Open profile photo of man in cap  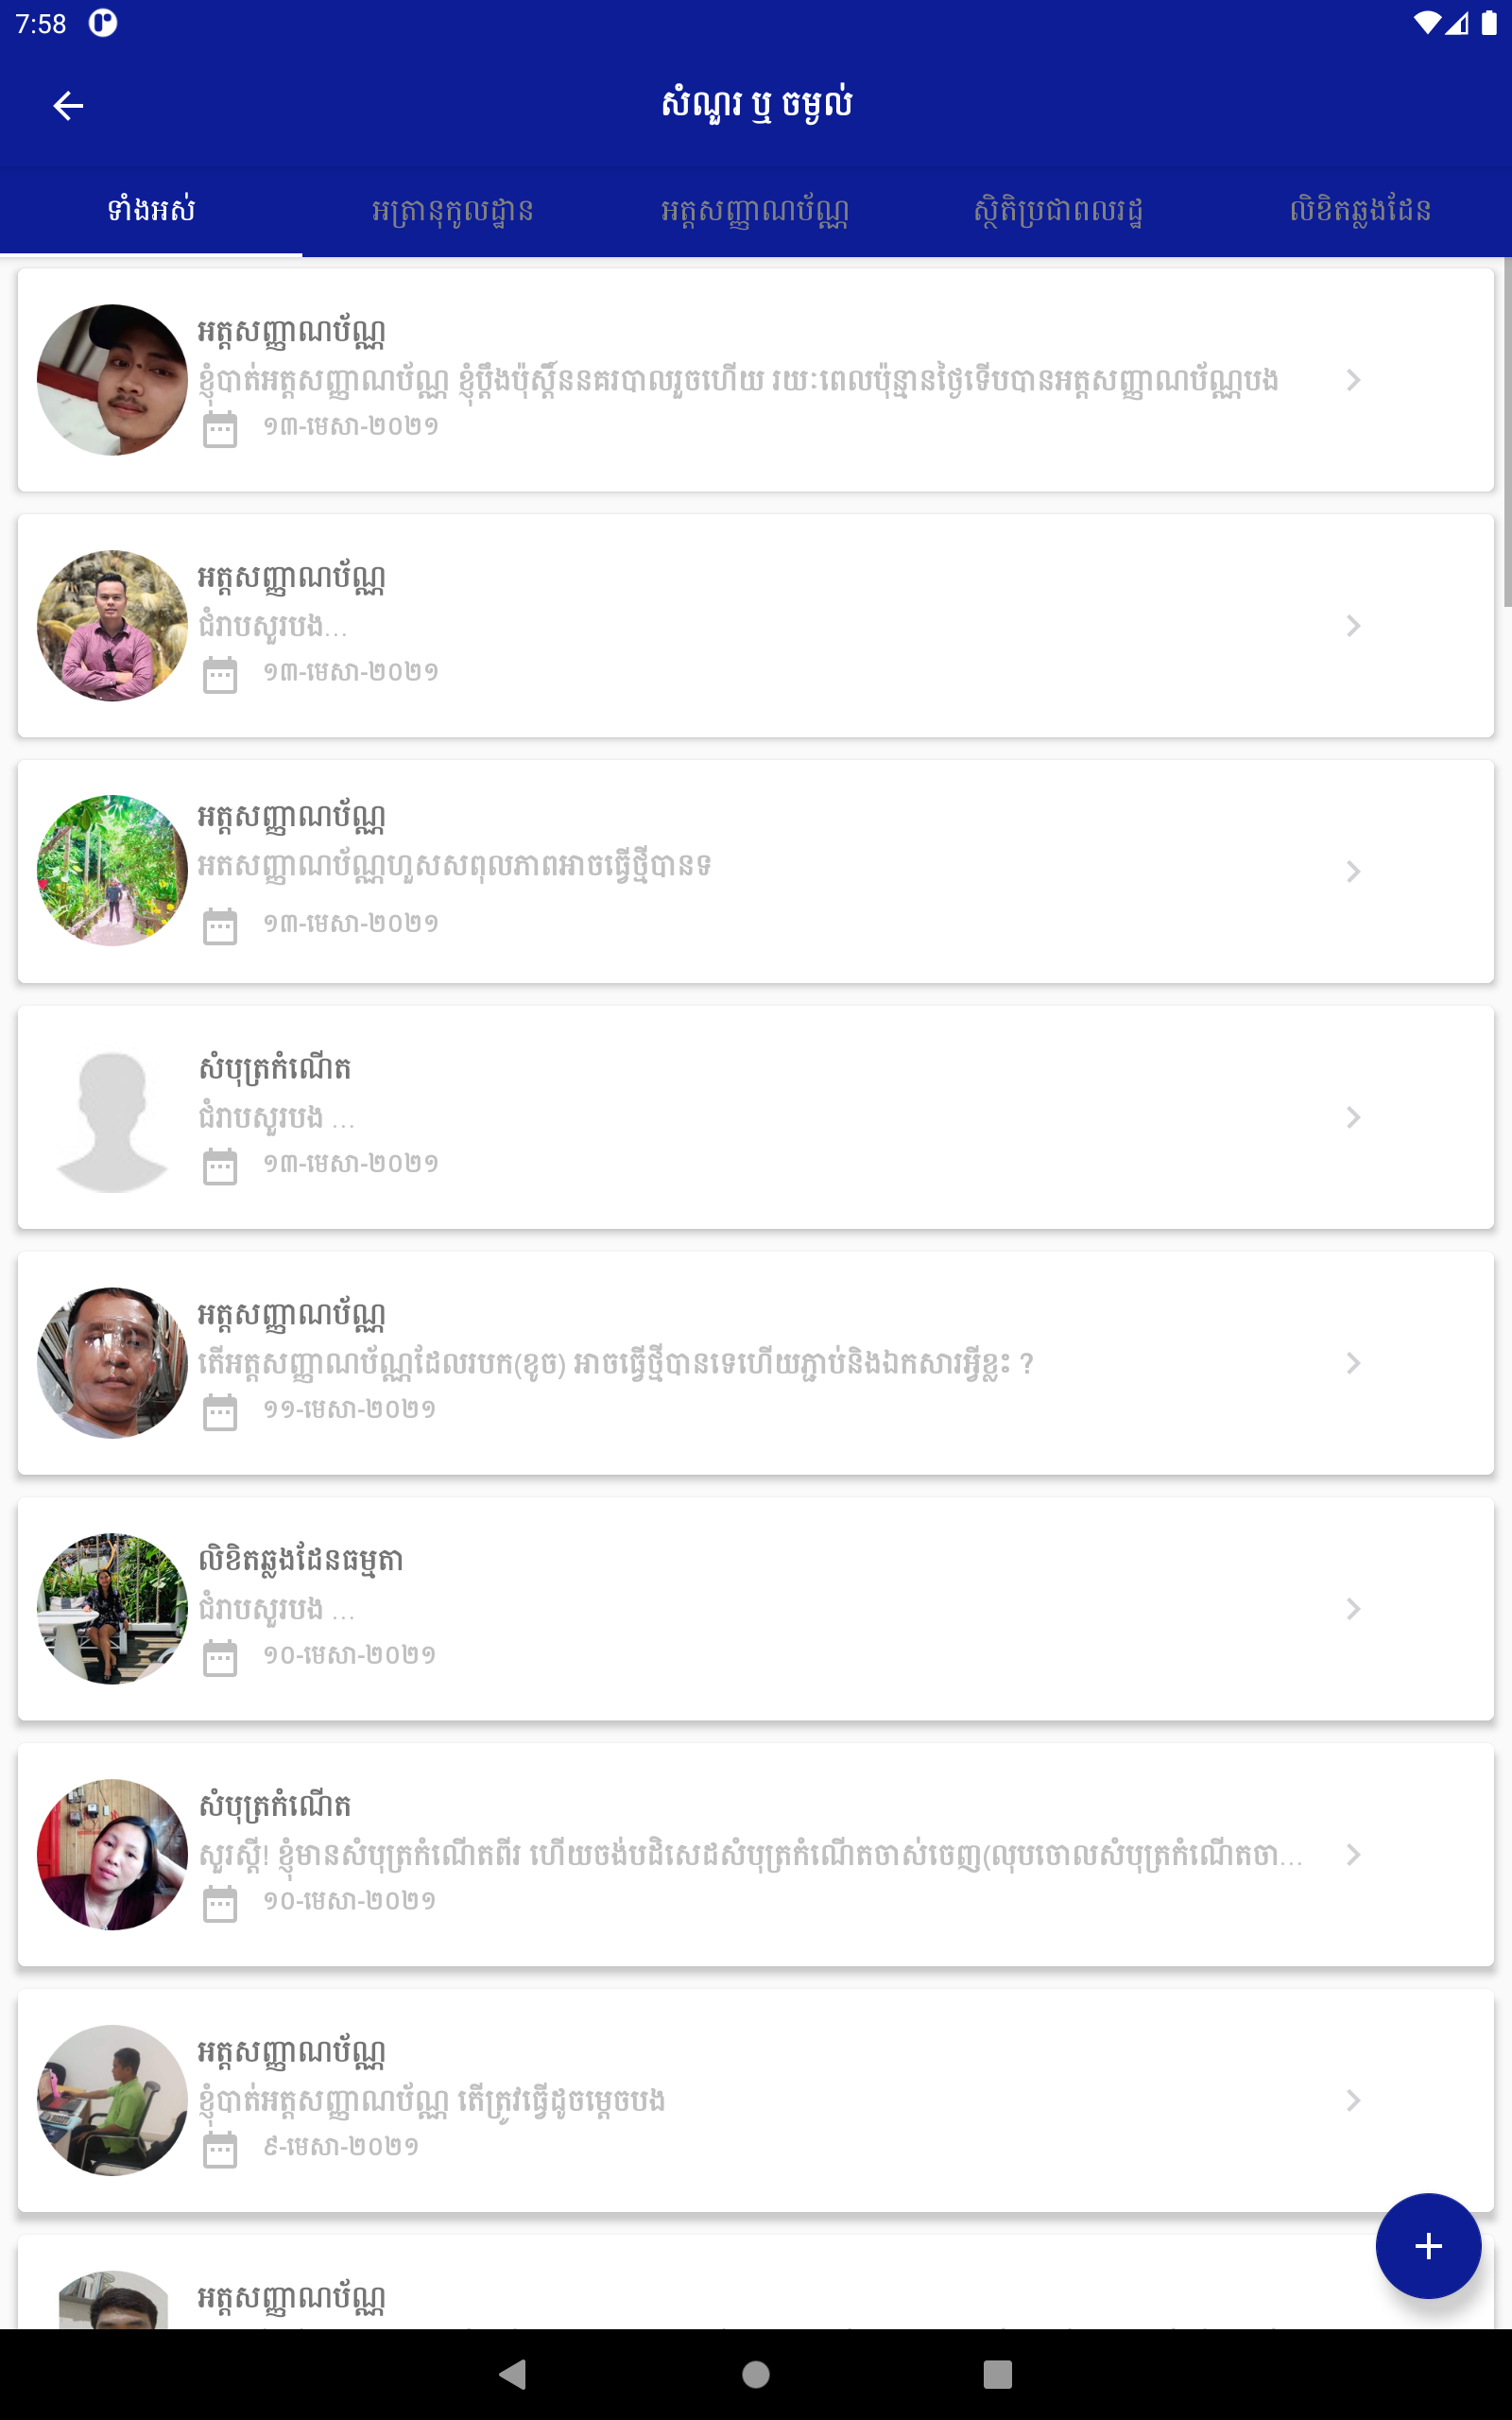coord(112,380)
